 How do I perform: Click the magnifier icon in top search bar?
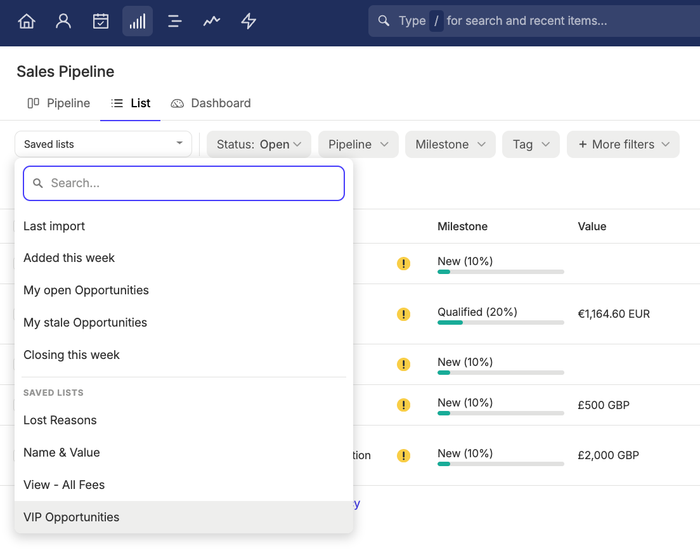point(383,21)
